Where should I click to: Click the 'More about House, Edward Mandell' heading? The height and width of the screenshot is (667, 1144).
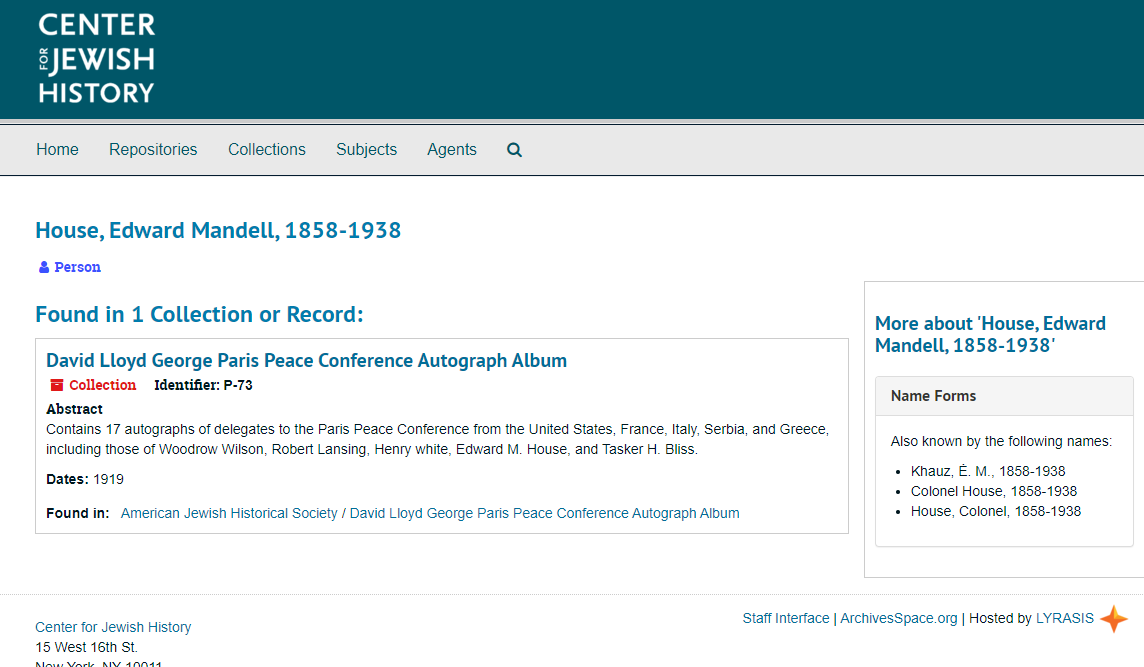click(990, 334)
